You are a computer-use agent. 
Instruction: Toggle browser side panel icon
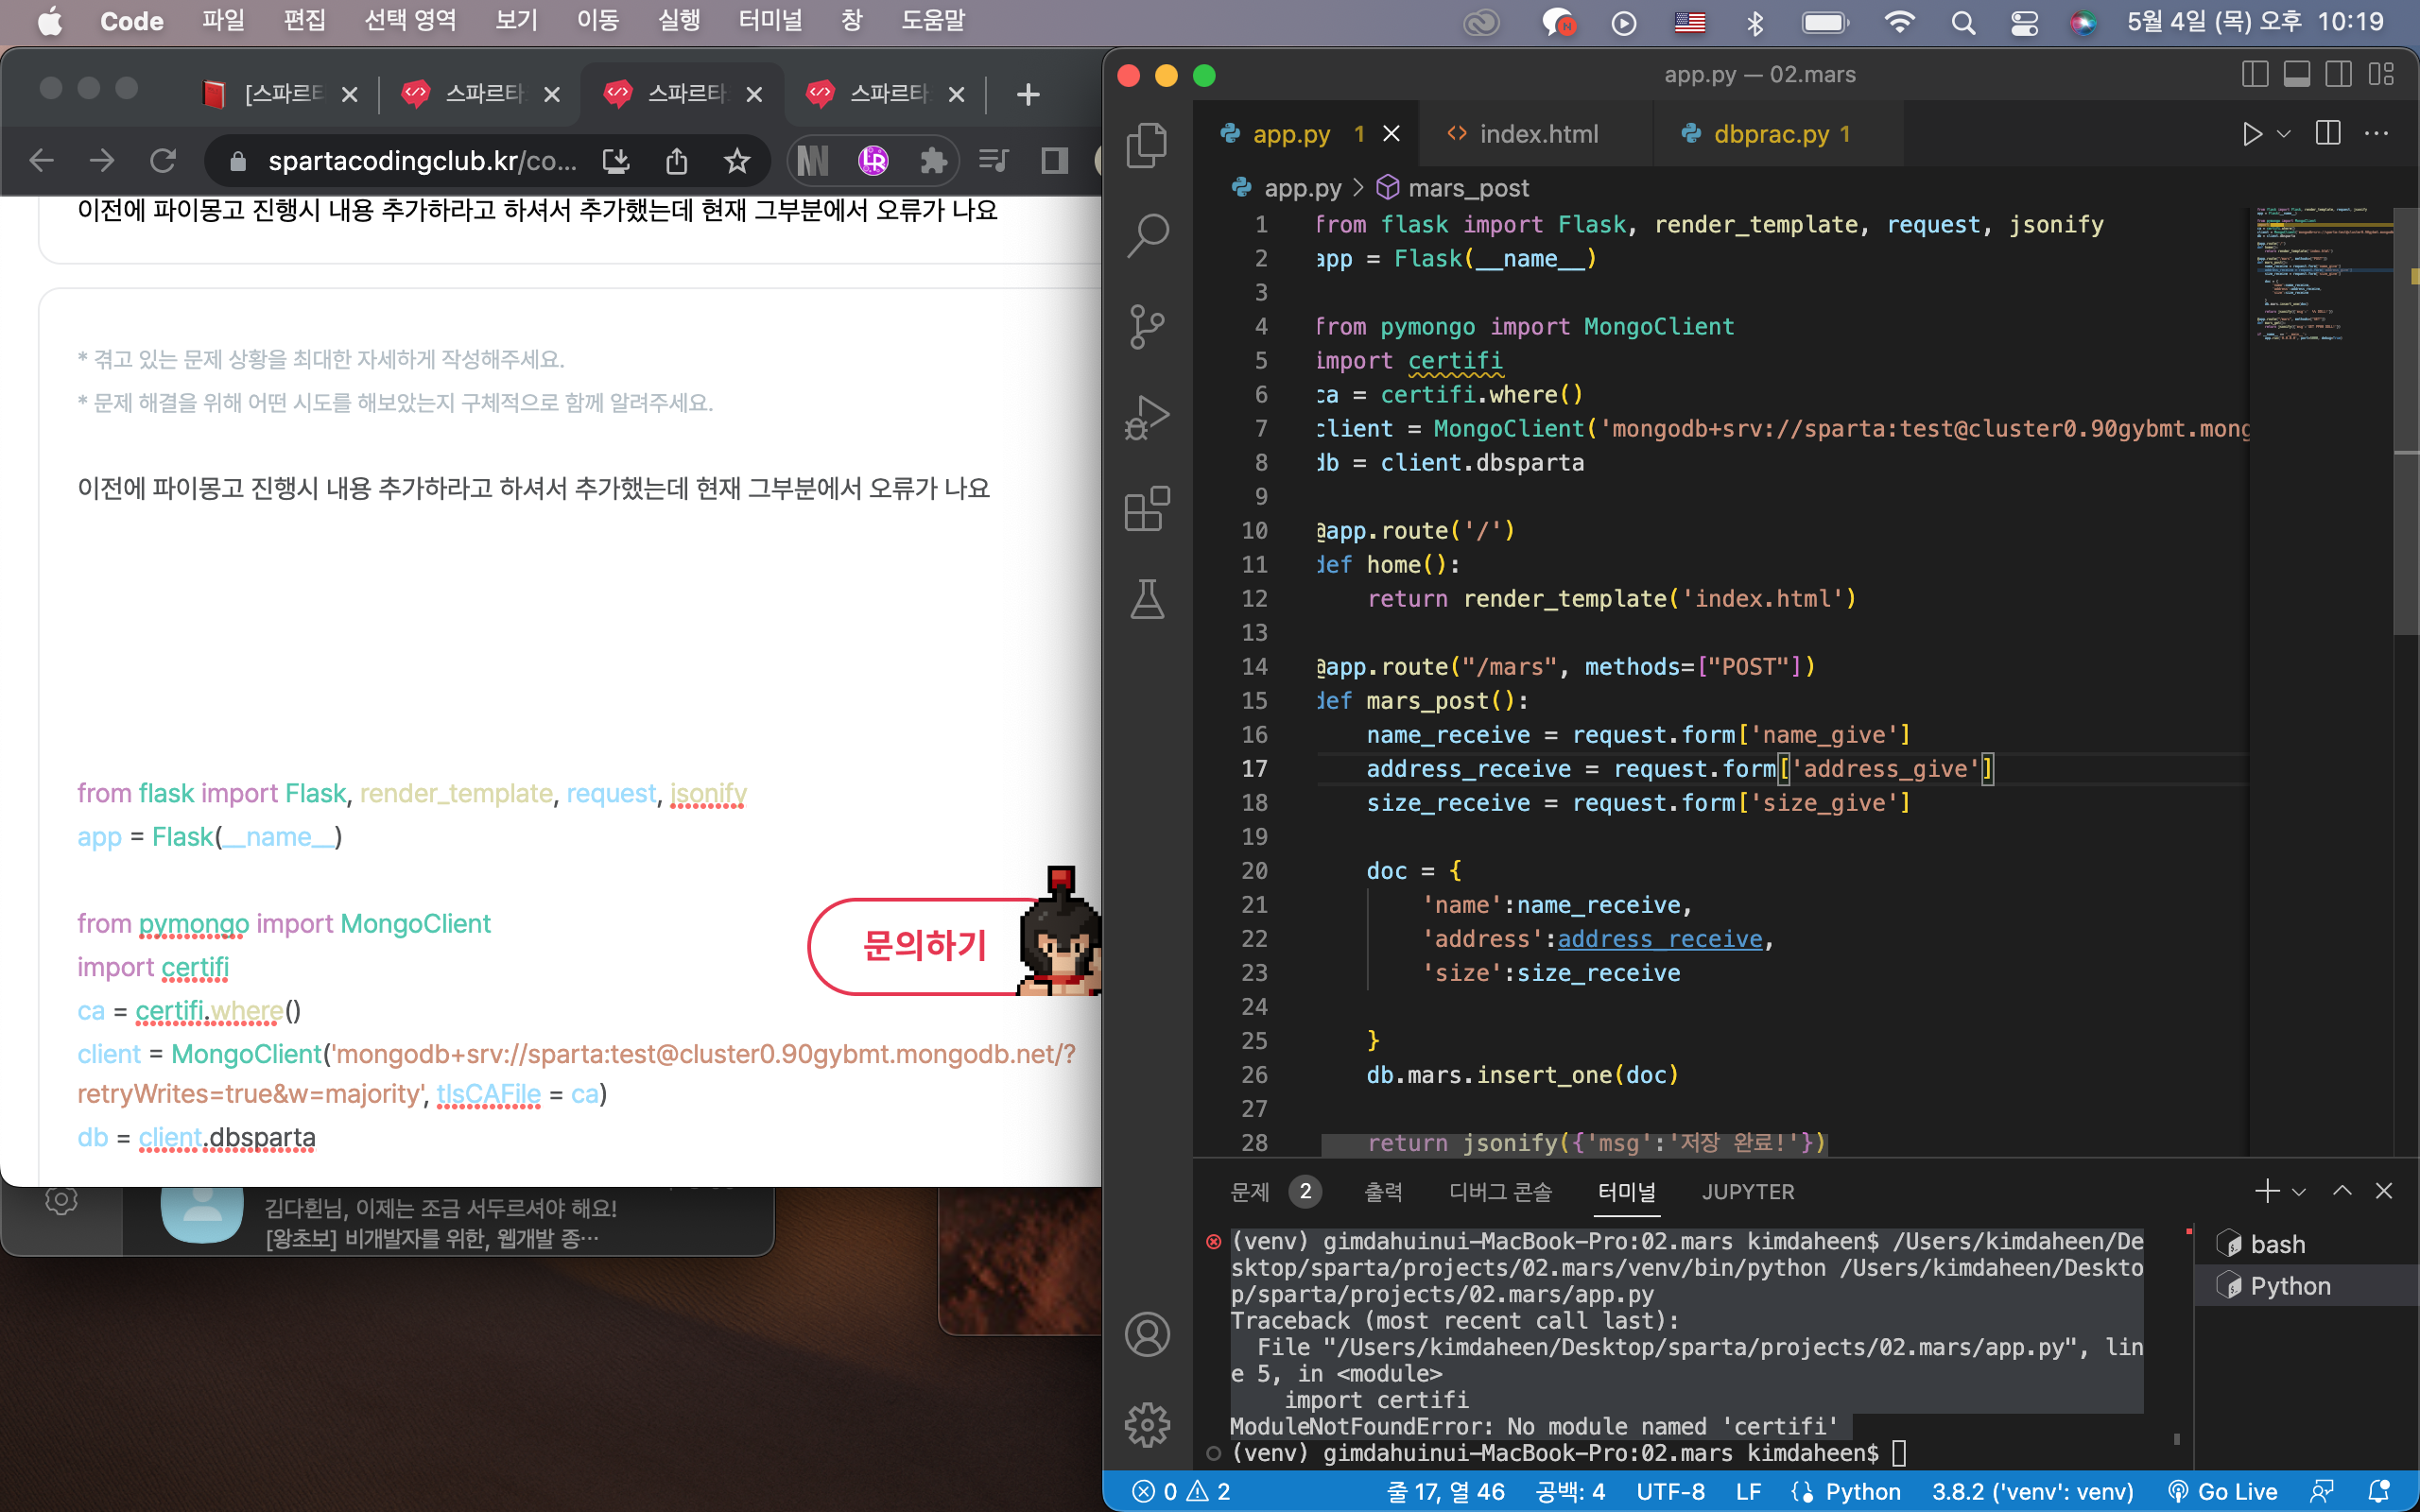point(1054,161)
